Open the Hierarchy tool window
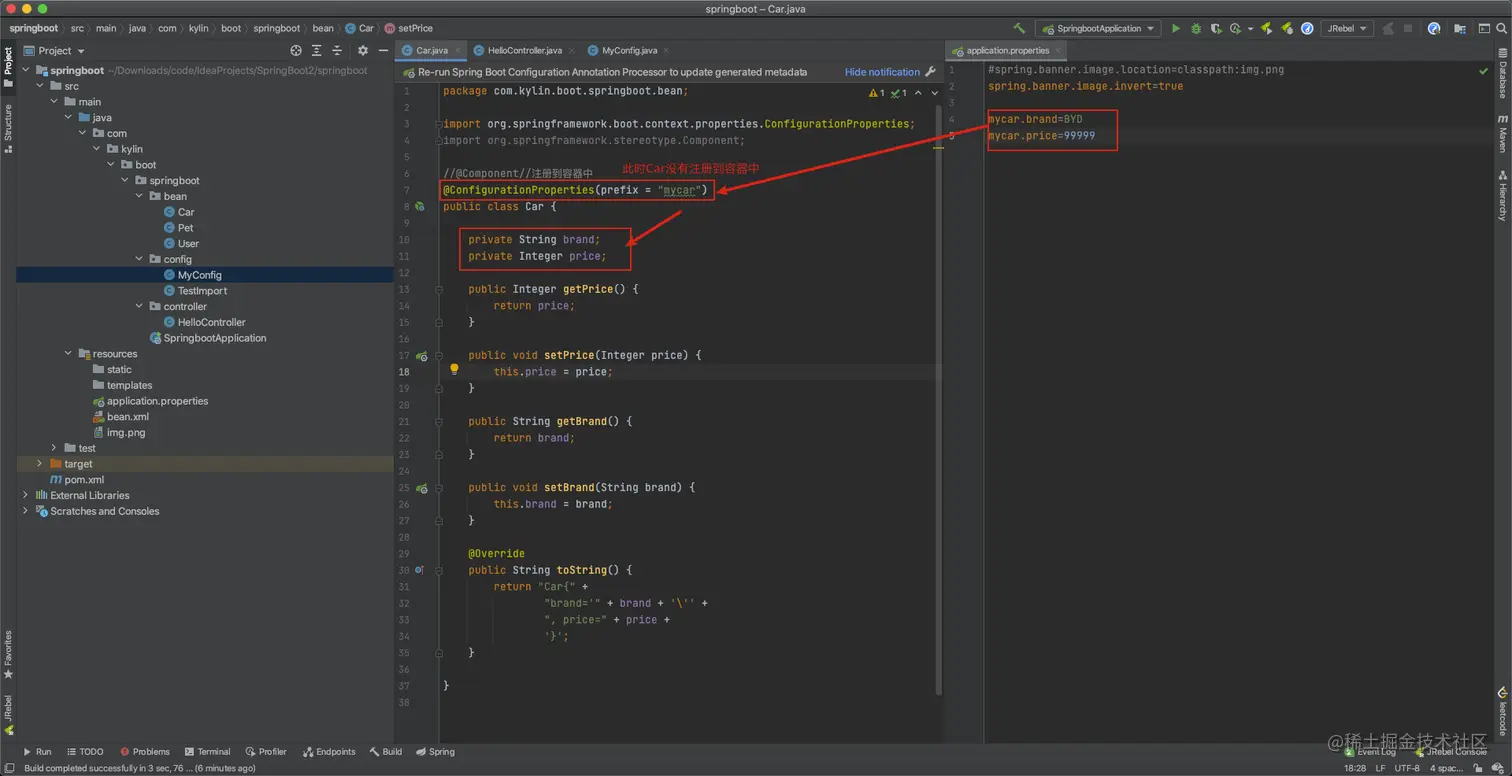This screenshot has height=776, width=1512. (x=1502, y=195)
